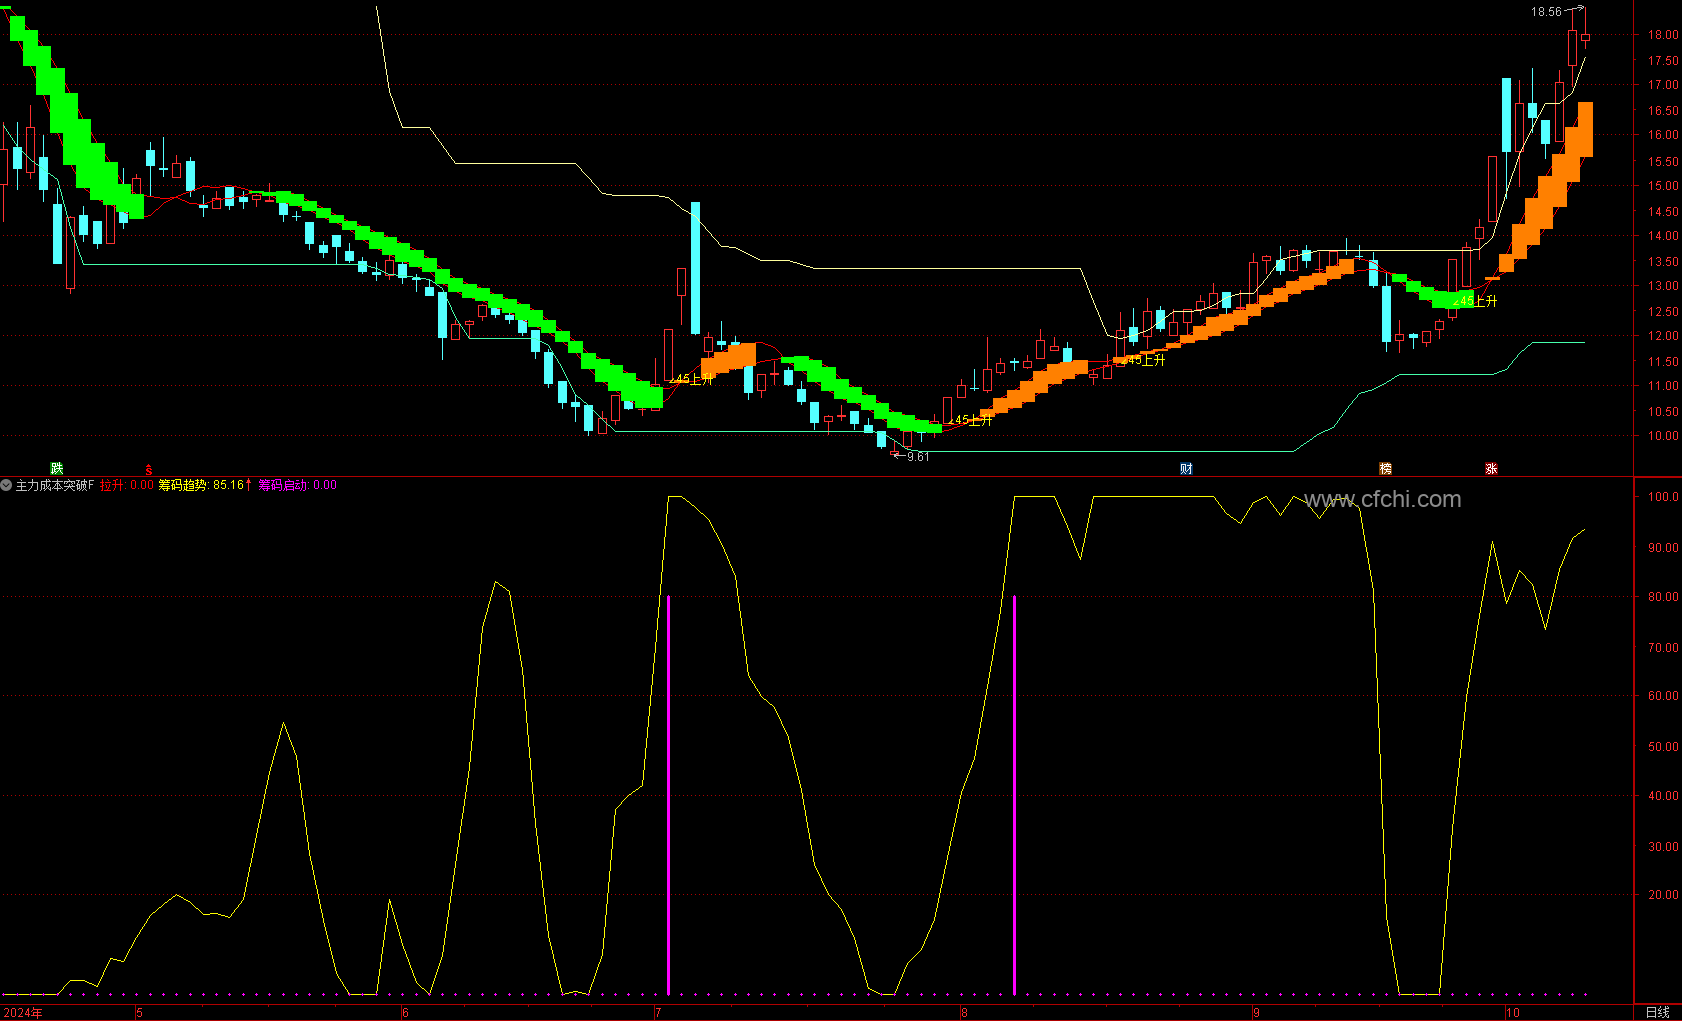
Task: Click the 16.50 price axis value
Action: pos(1663,111)
